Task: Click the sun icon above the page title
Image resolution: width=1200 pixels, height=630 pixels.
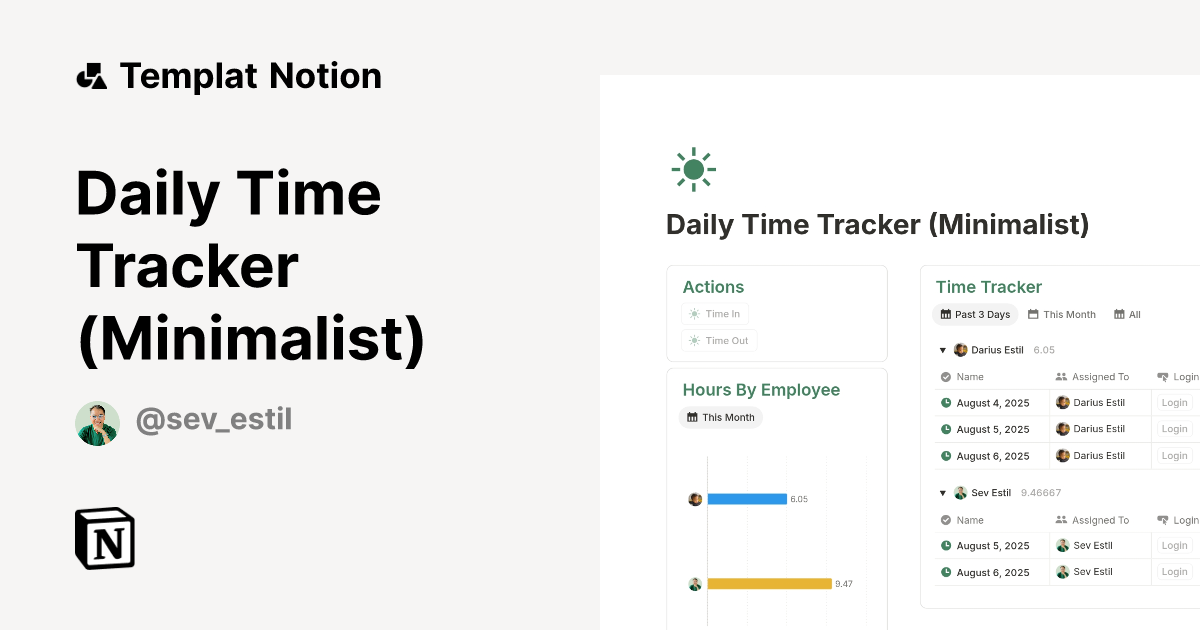Action: tap(693, 168)
